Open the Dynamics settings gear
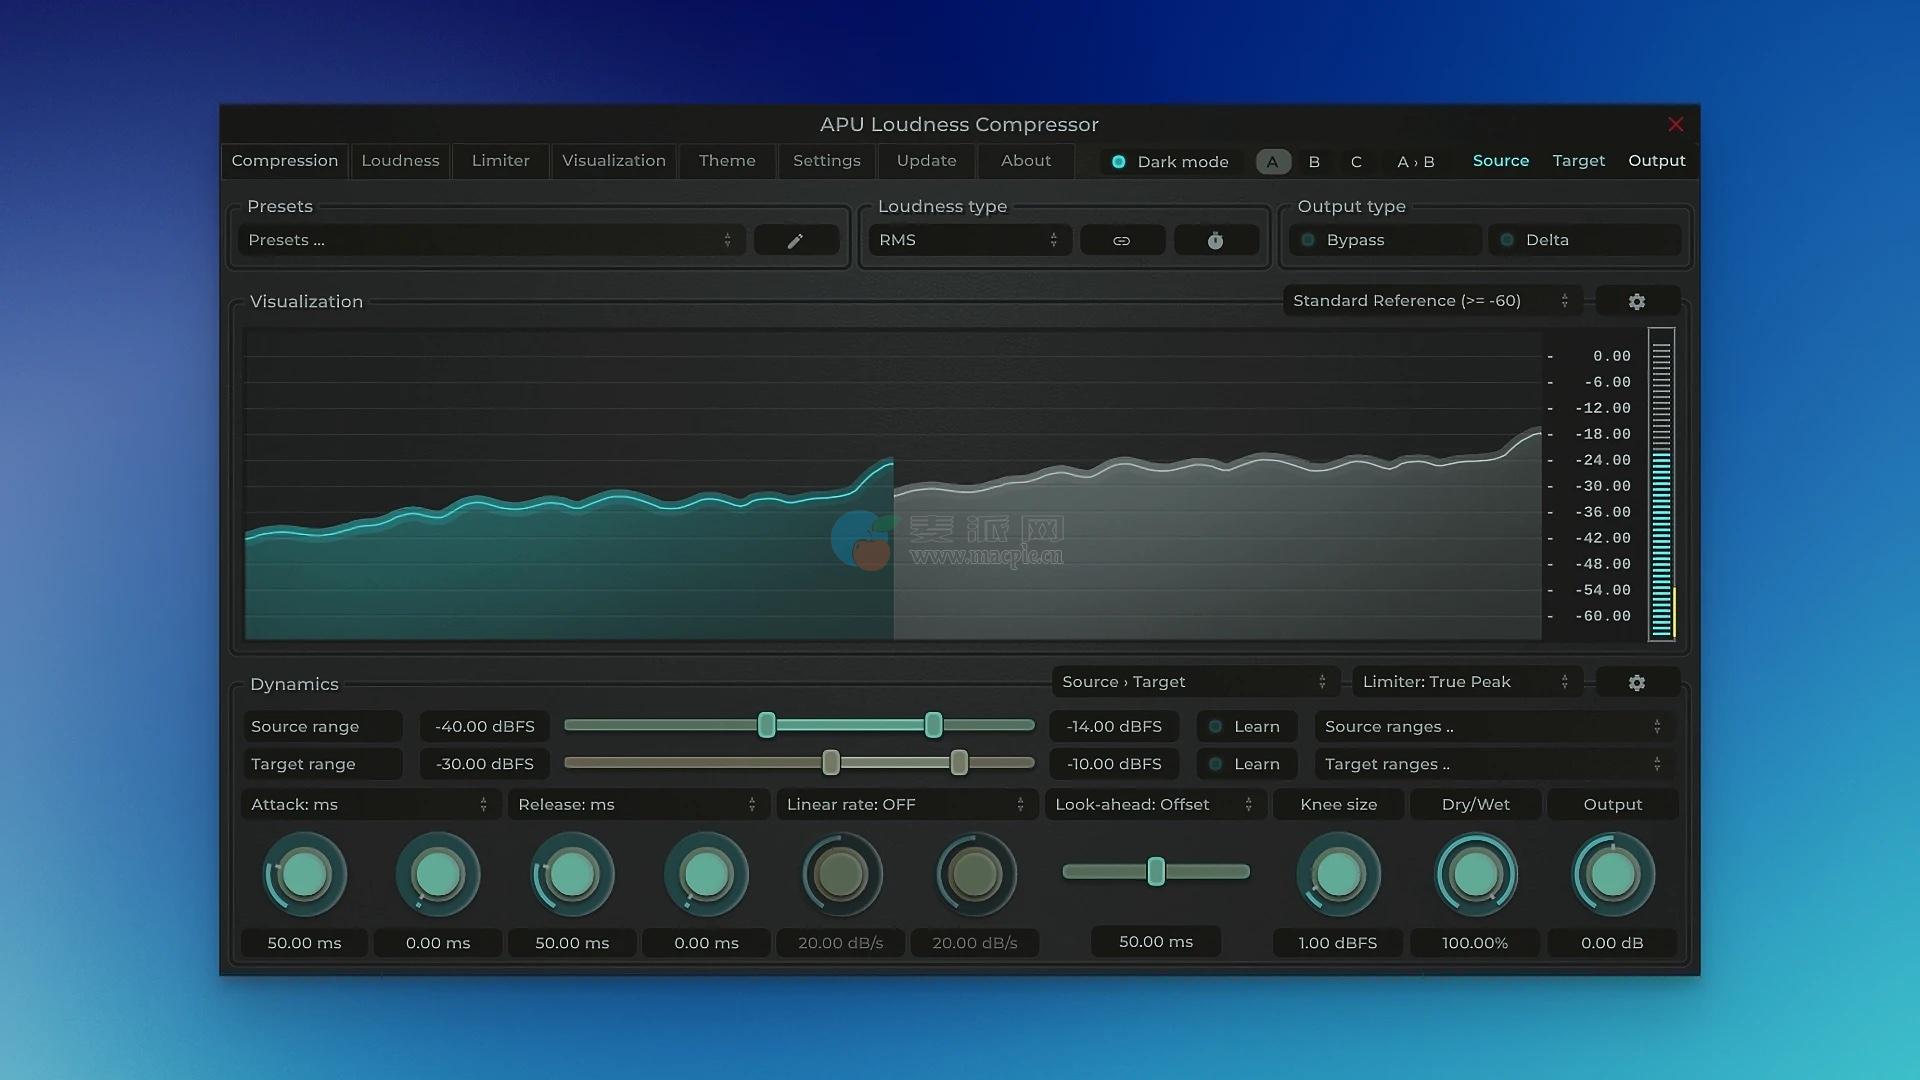Viewport: 1920px width, 1080px height. click(1636, 683)
